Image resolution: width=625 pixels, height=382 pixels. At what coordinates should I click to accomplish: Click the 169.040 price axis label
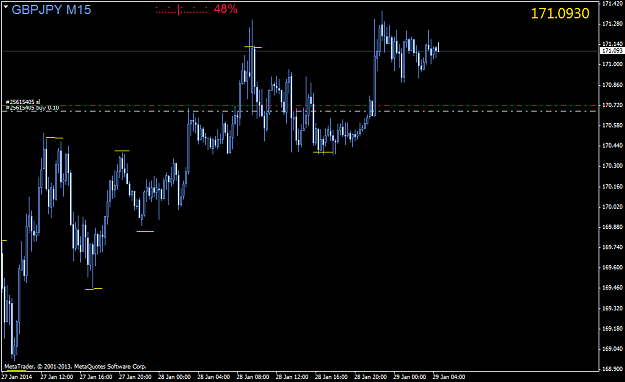612,349
